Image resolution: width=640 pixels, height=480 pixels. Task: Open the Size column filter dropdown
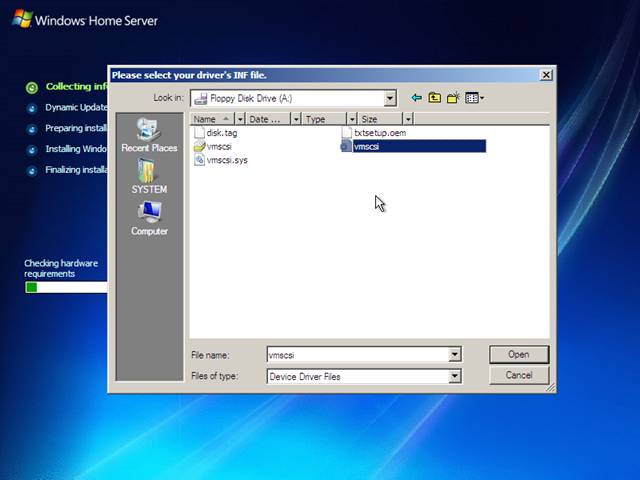click(x=408, y=119)
